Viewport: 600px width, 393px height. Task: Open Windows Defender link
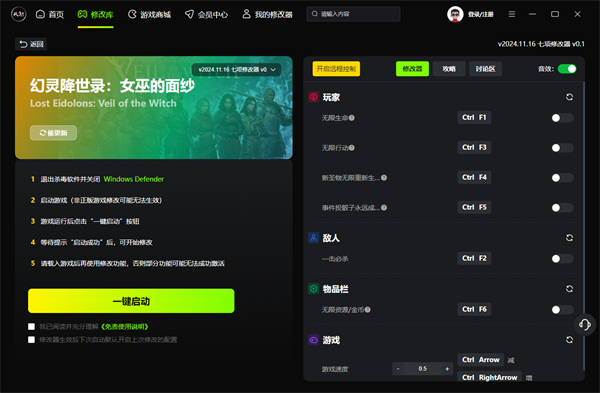[x=134, y=179]
